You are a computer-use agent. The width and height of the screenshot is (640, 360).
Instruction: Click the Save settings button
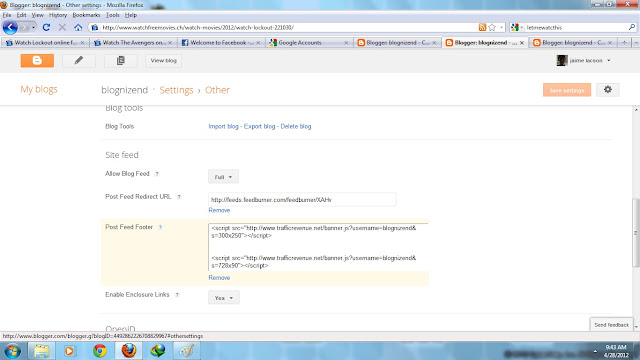[567, 90]
